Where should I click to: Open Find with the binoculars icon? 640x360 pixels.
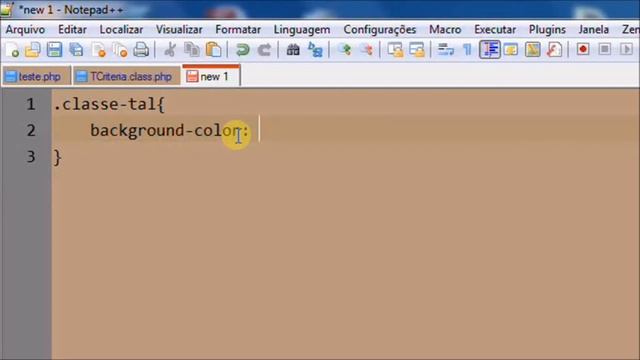pos(293,50)
